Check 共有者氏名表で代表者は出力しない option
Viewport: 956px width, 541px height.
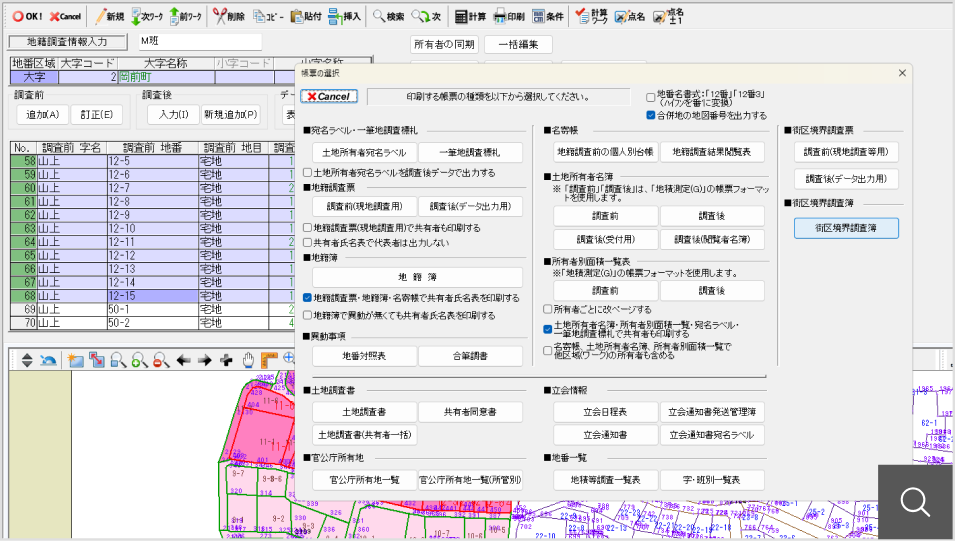point(308,242)
